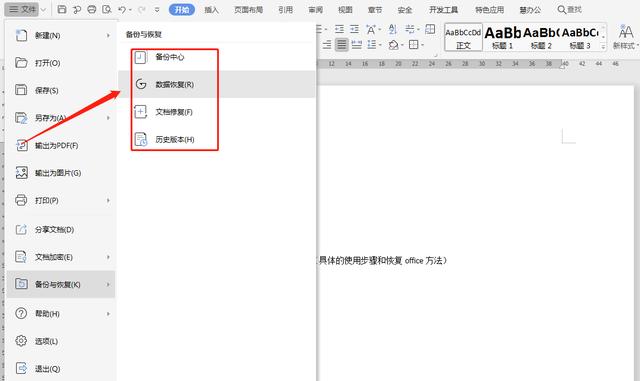Click the distributed alignment icon
The width and height of the screenshot is (640, 381).
pos(356,45)
